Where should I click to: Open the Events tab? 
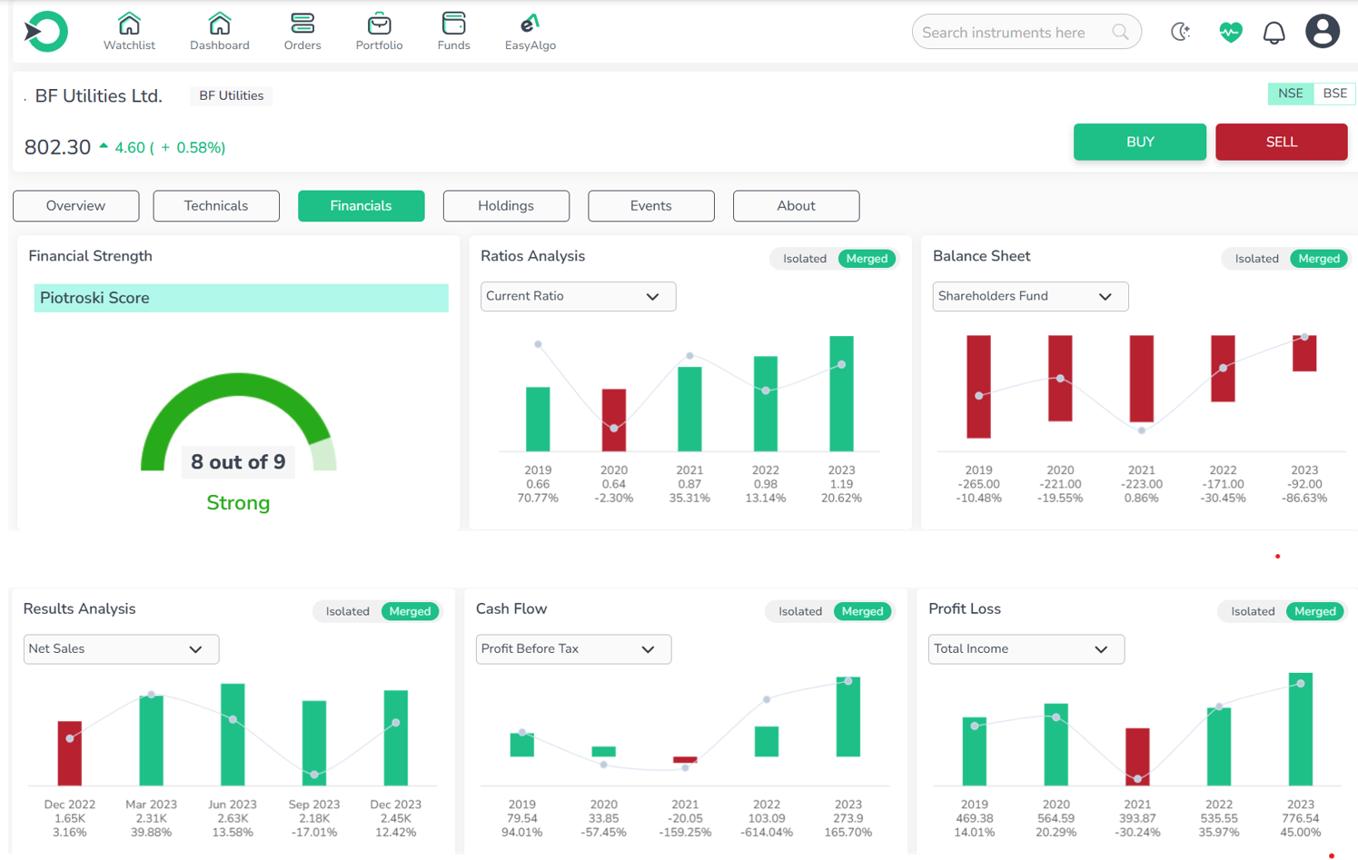(651, 206)
